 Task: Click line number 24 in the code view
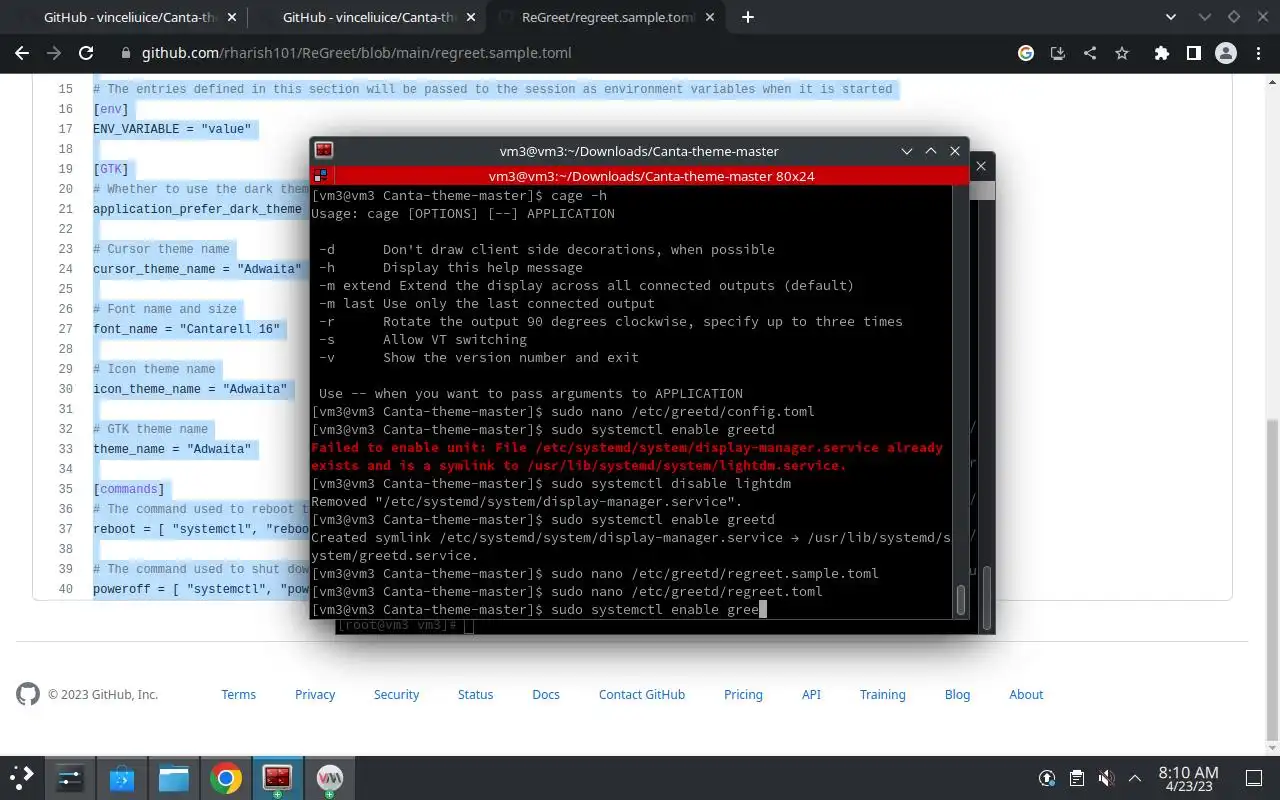(x=66, y=269)
